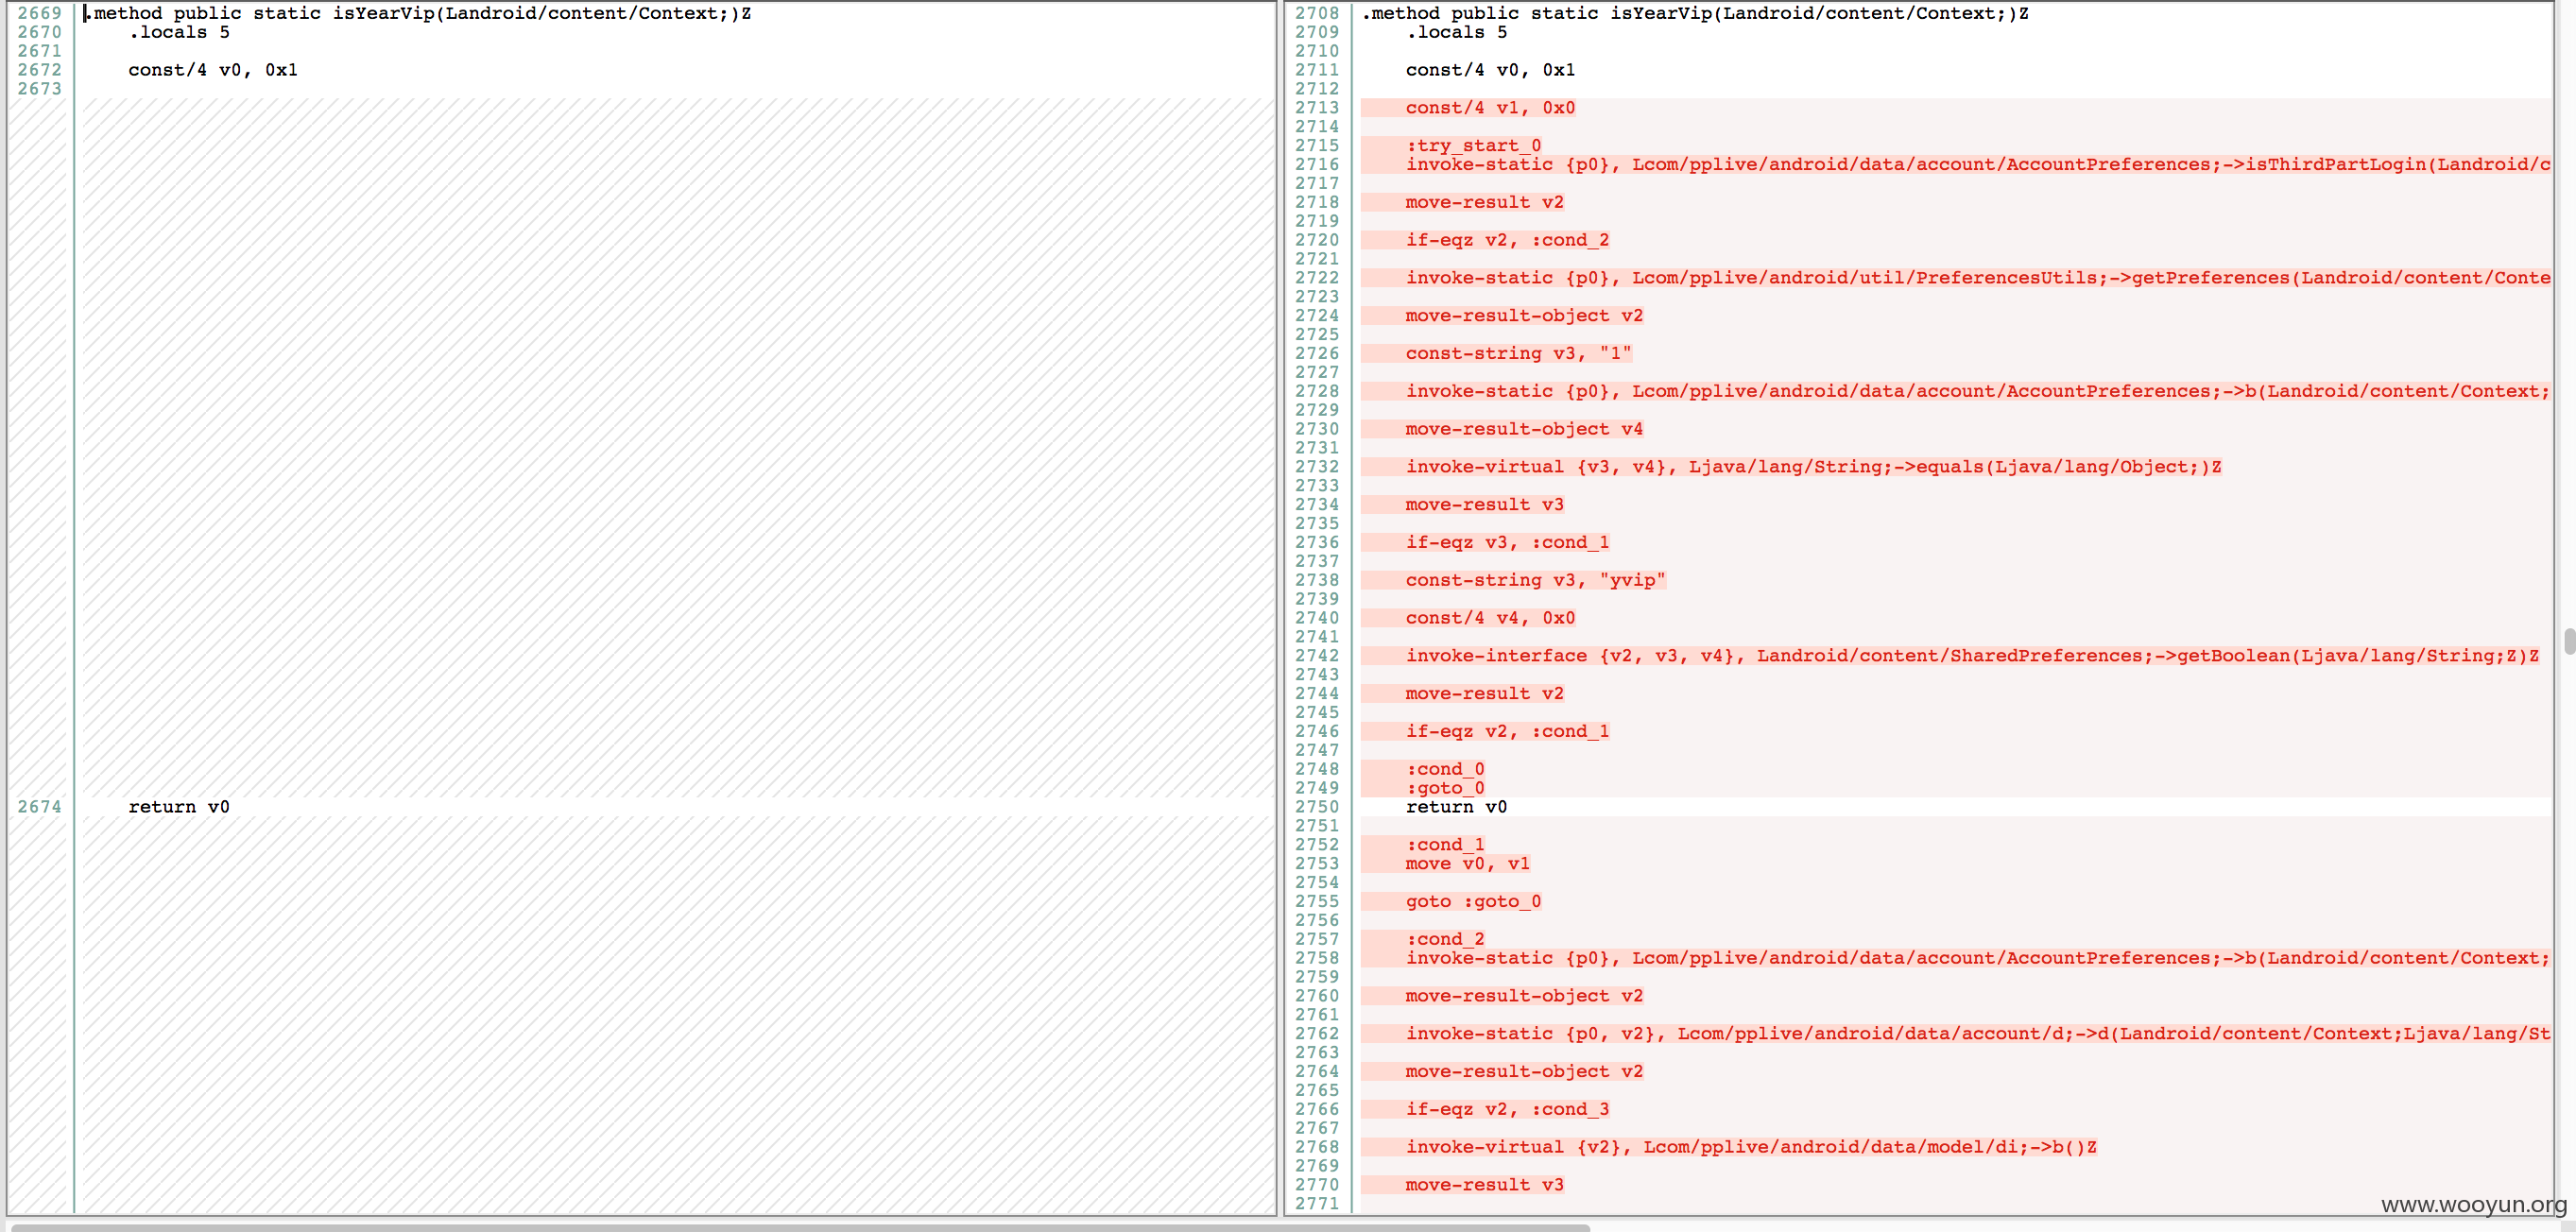Click the AccountPreferences;->b invoke-static on line 2728
The width and height of the screenshot is (2576, 1232).
tap(1978, 392)
